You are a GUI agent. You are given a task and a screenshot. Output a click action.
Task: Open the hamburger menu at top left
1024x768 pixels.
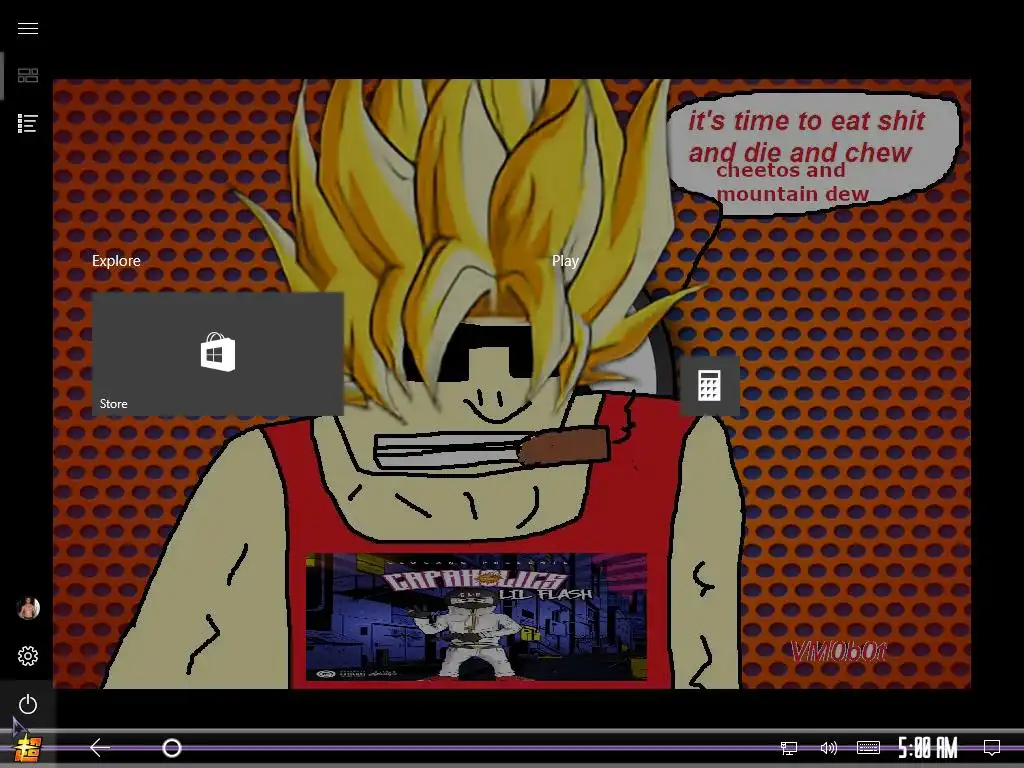point(27,28)
